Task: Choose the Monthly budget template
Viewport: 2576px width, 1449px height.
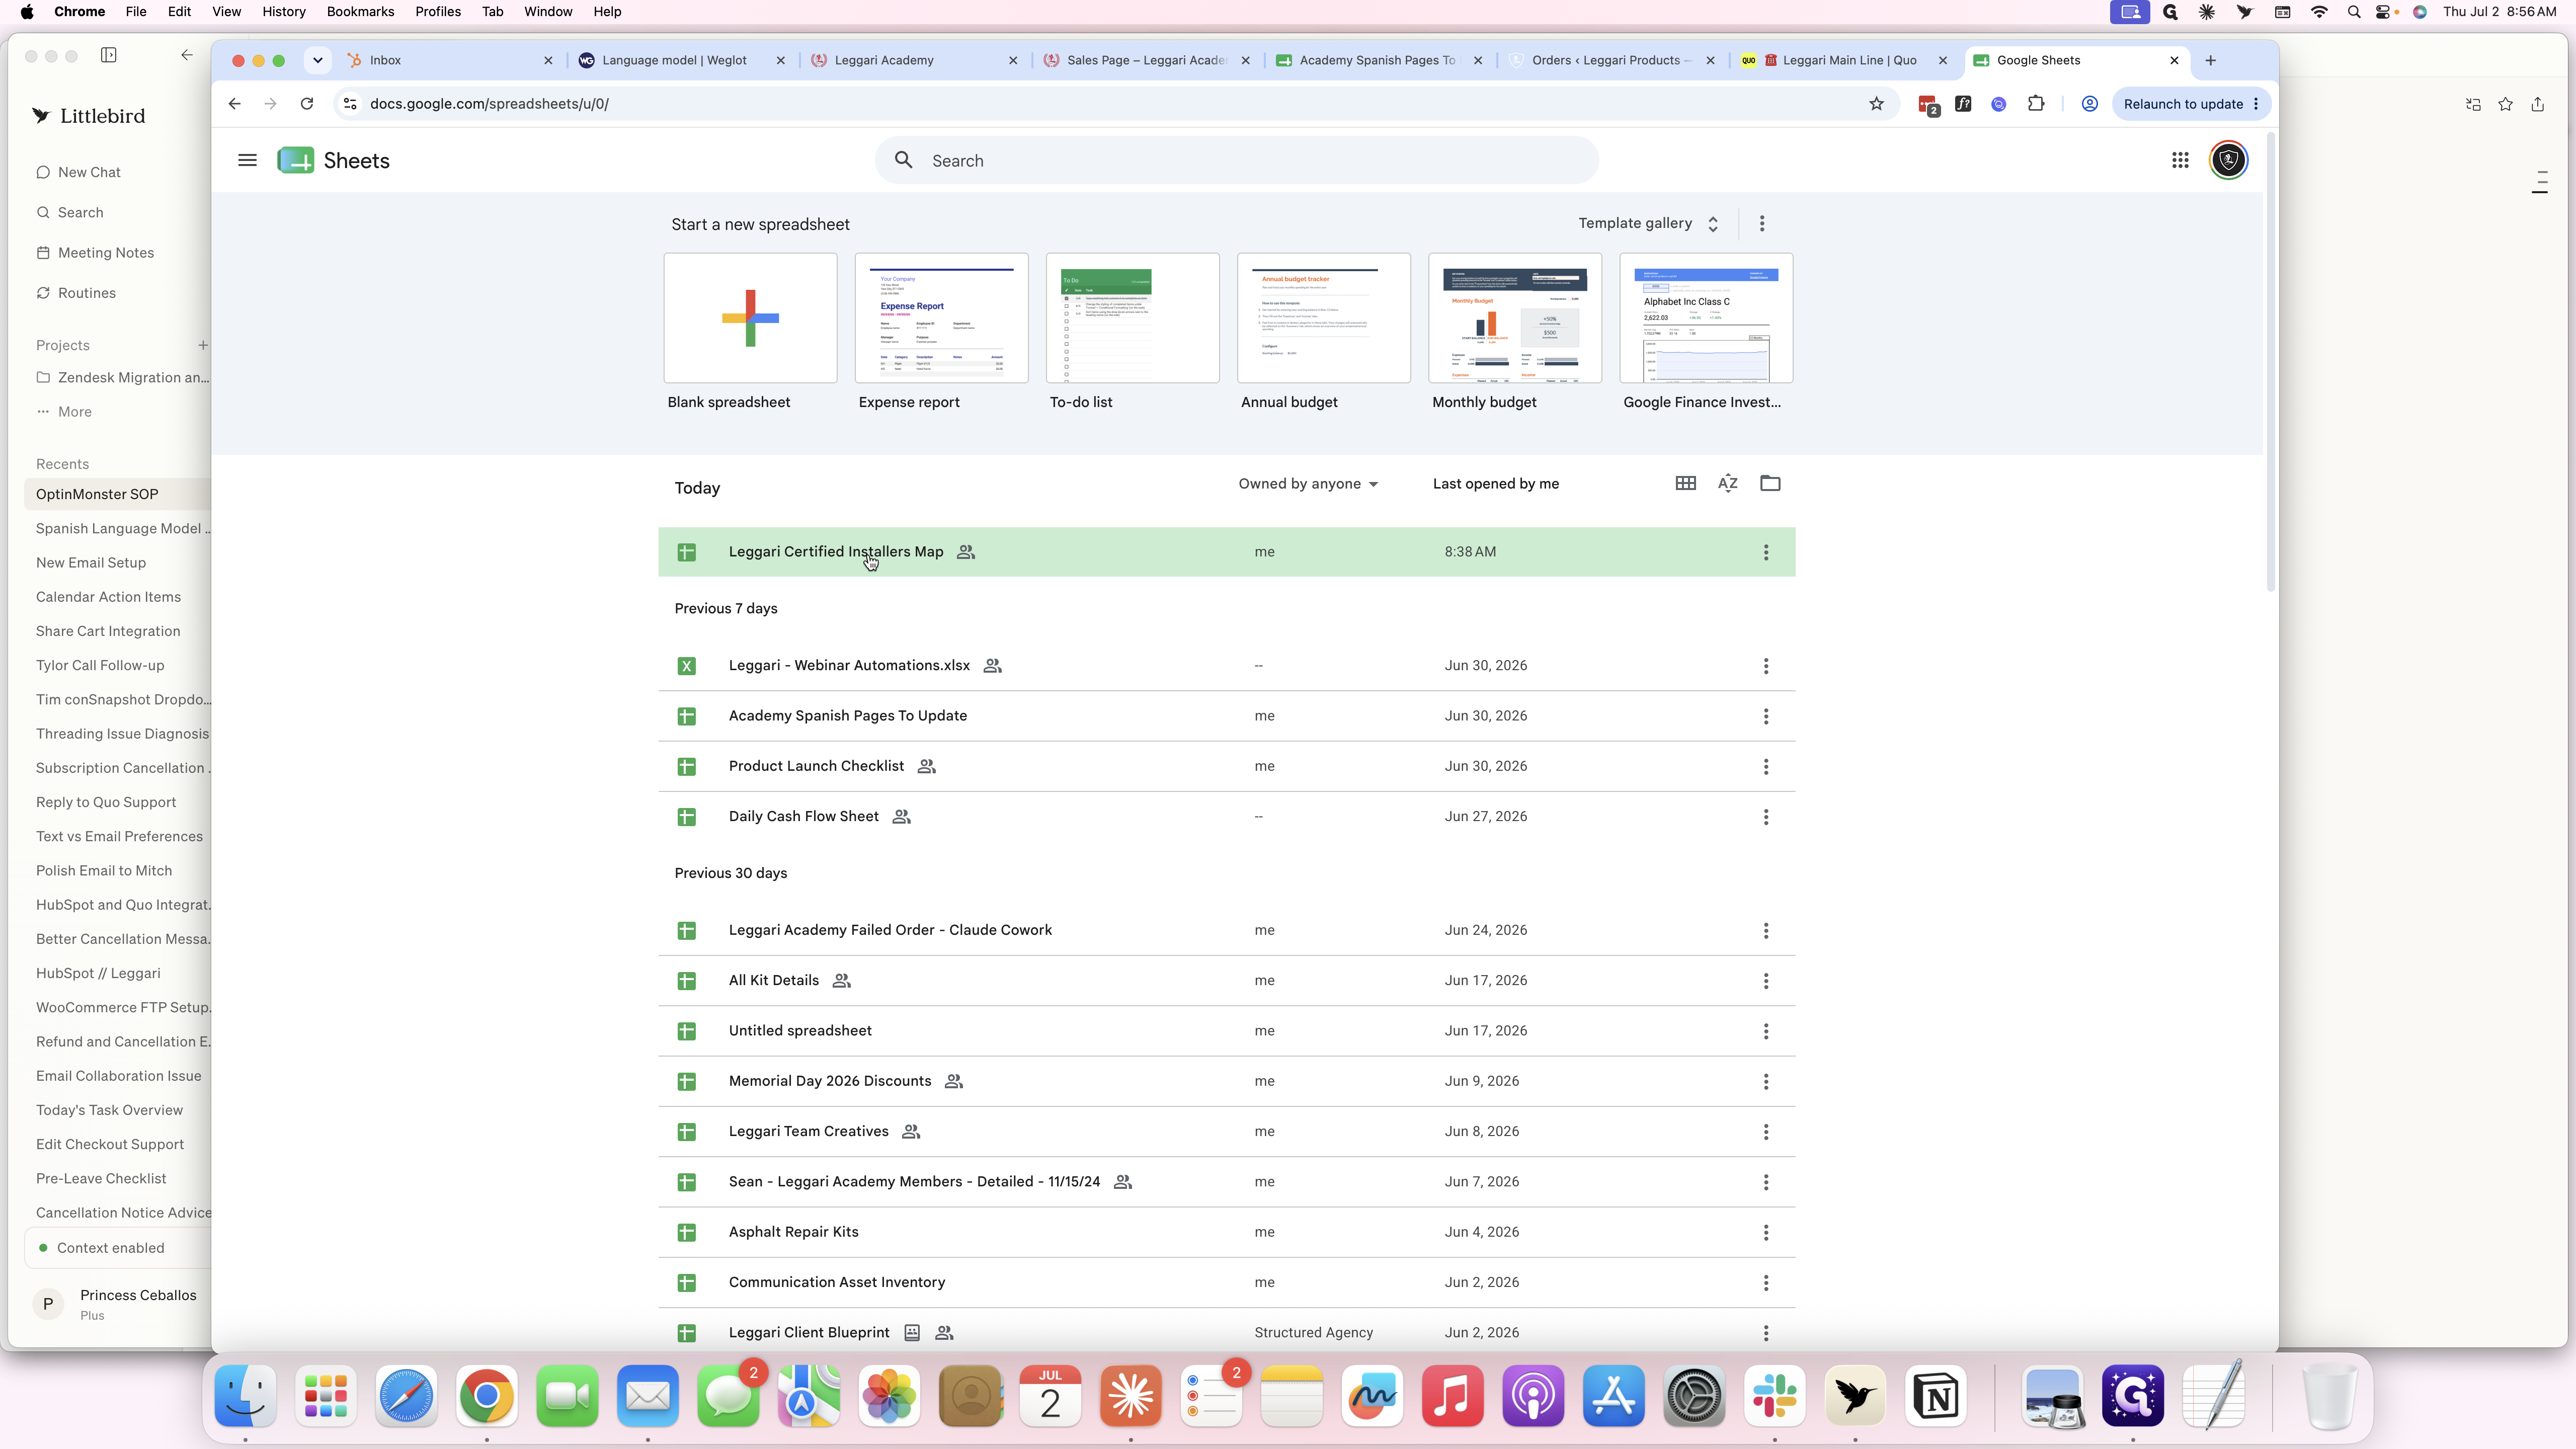Action: click(1514, 318)
